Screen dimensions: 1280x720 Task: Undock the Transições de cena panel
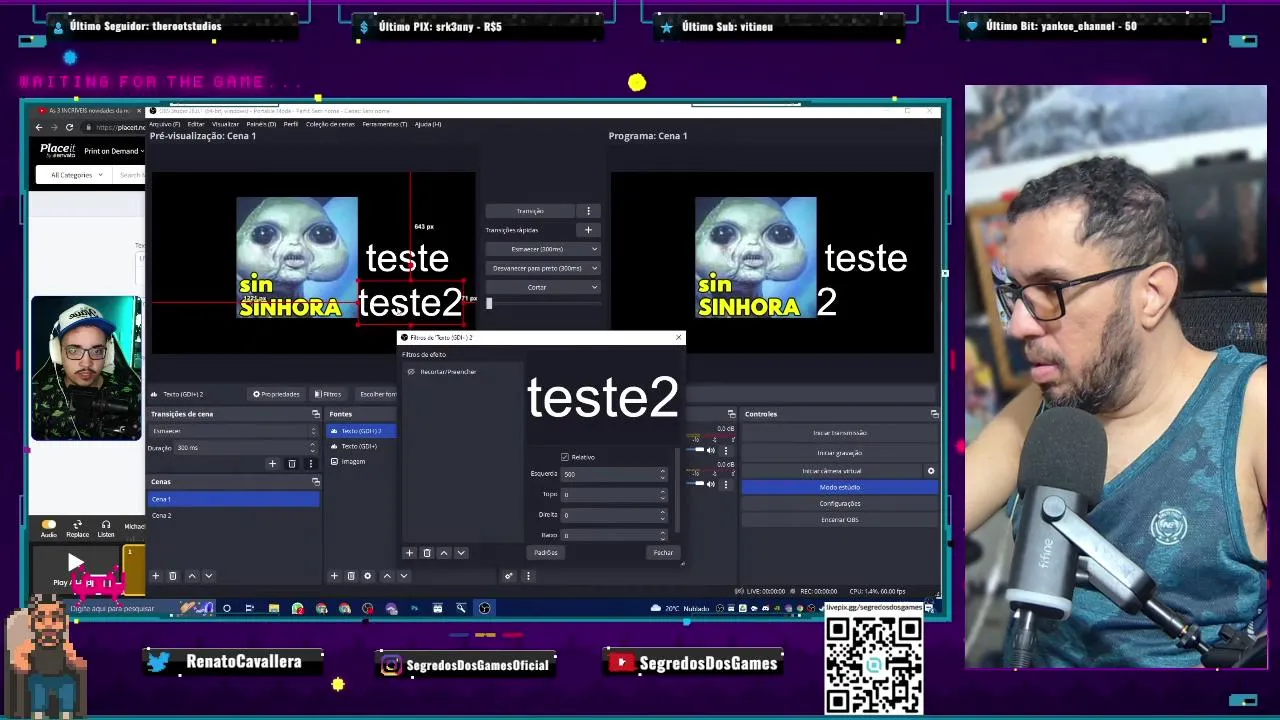315,414
